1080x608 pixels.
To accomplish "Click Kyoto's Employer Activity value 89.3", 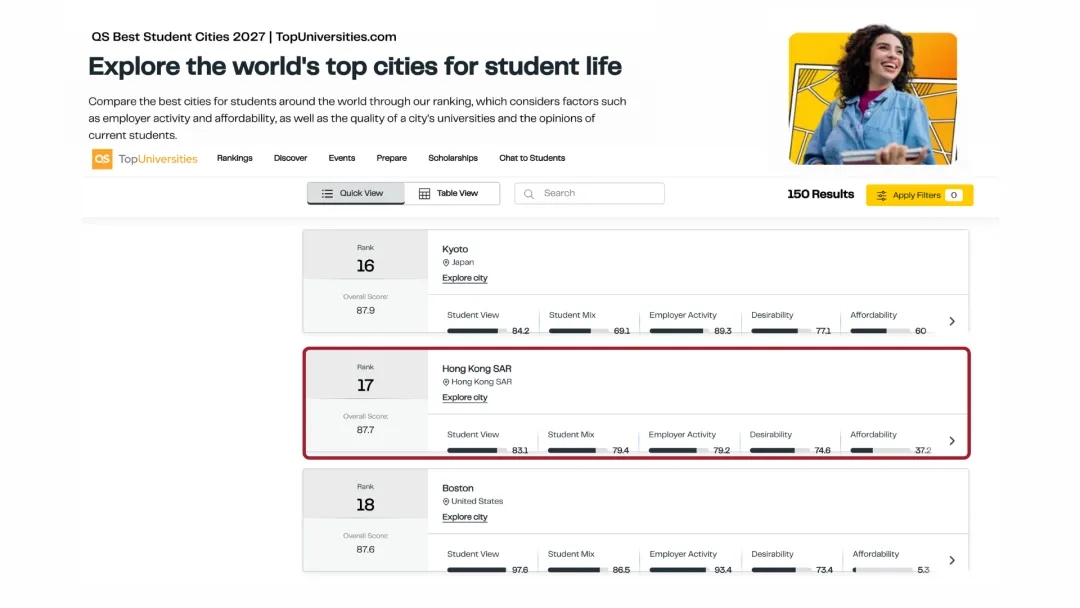I will coord(723,331).
